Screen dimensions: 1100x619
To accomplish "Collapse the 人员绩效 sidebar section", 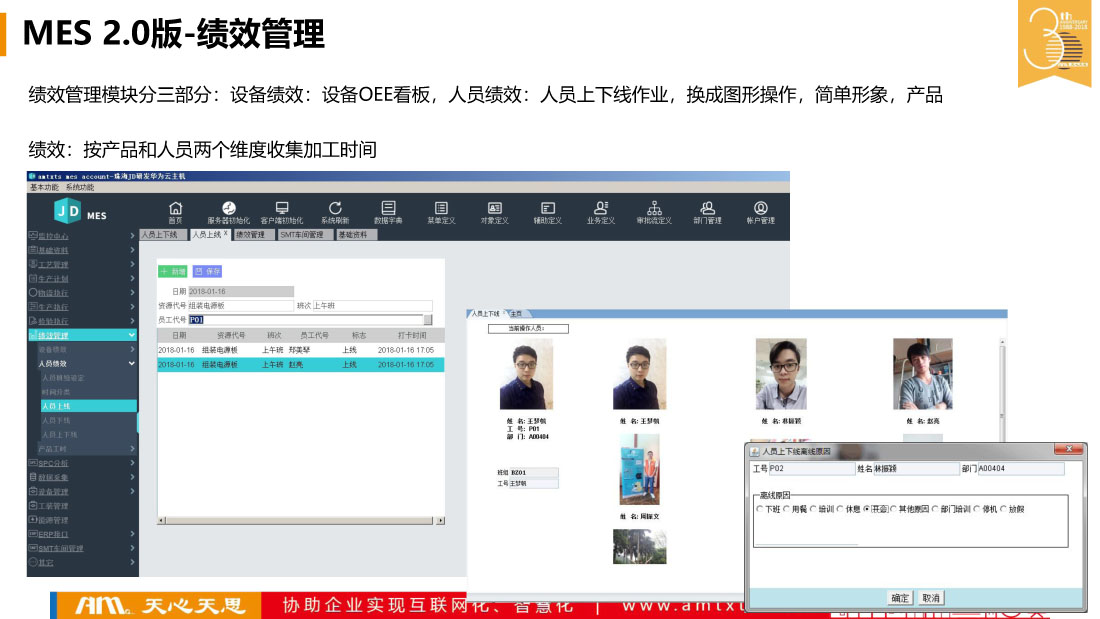I will point(131,364).
